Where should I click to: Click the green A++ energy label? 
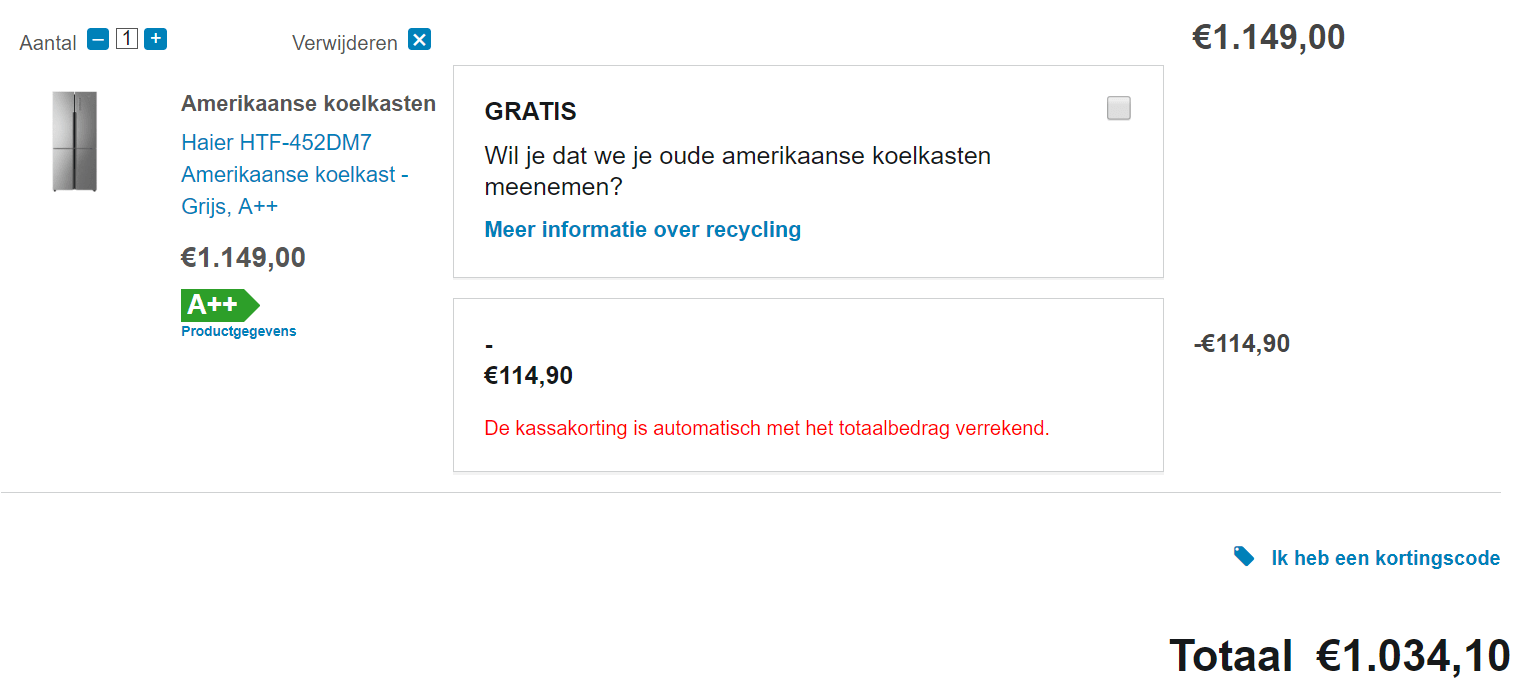click(220, 305)
